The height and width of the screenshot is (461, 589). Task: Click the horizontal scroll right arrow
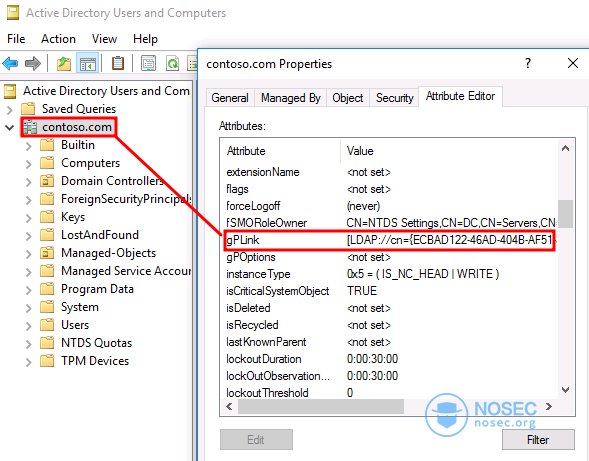[x=549, y=407]
